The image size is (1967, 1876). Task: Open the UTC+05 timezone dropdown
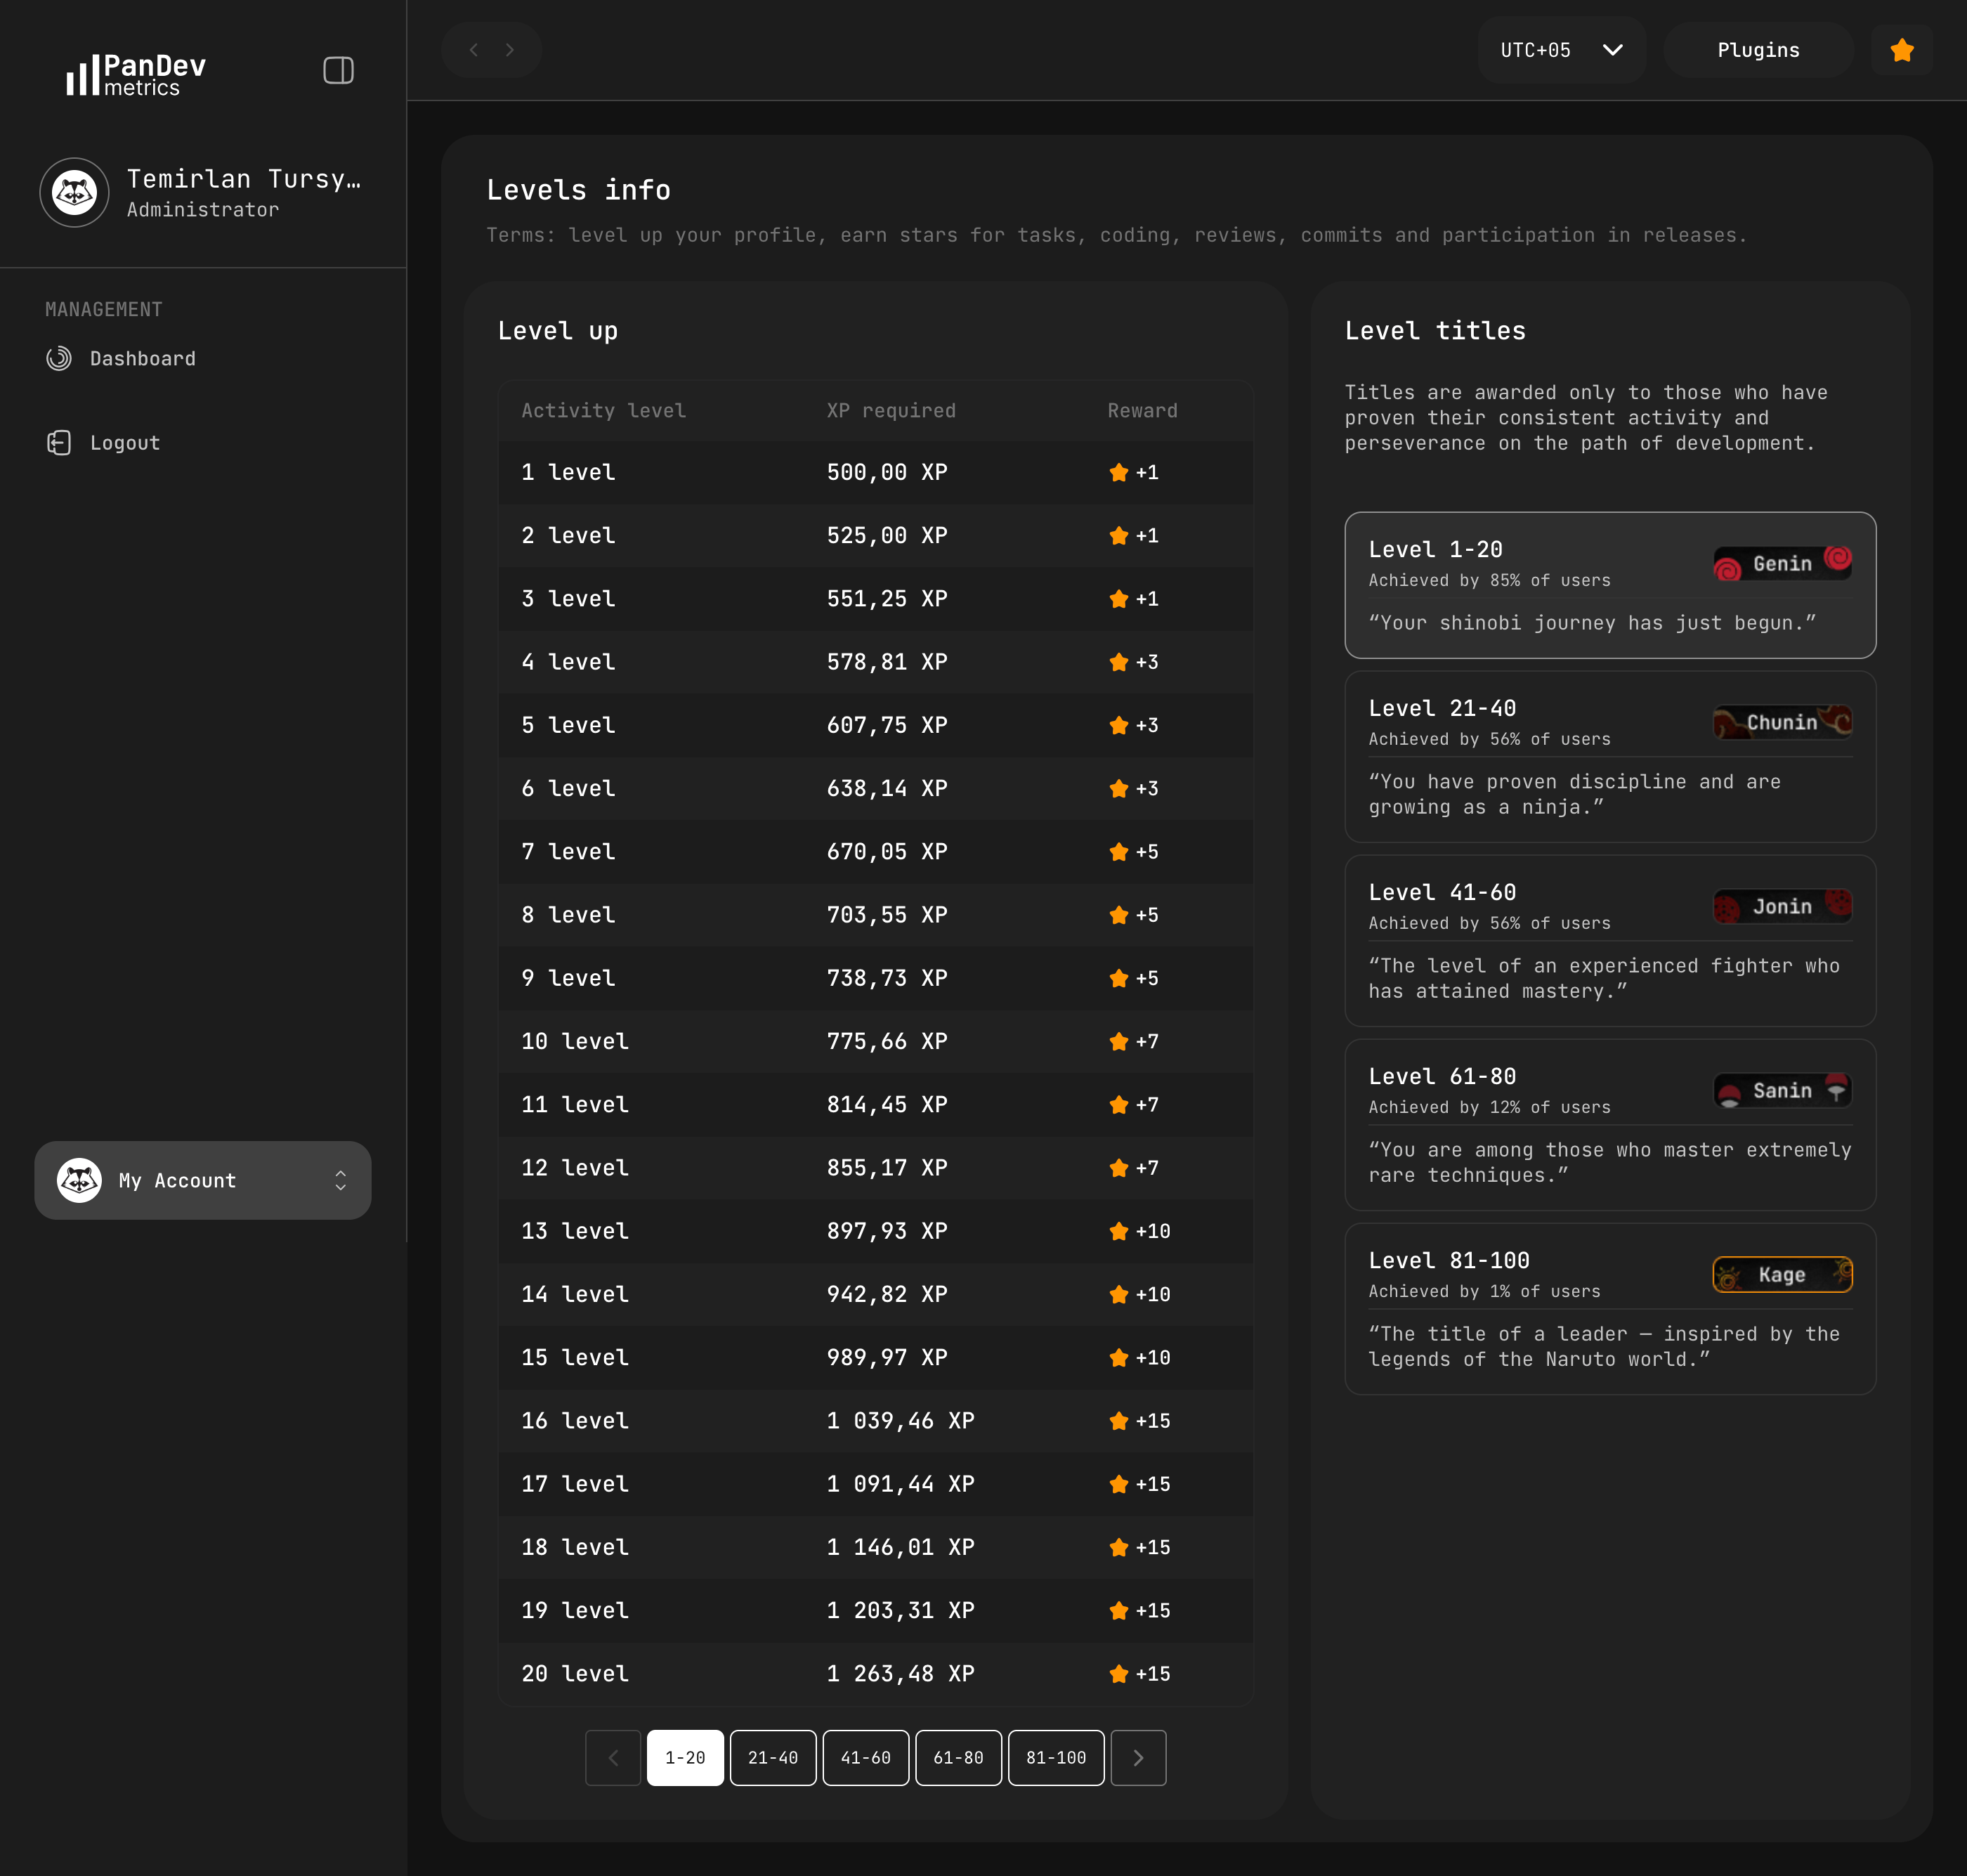coord(1561,50)
